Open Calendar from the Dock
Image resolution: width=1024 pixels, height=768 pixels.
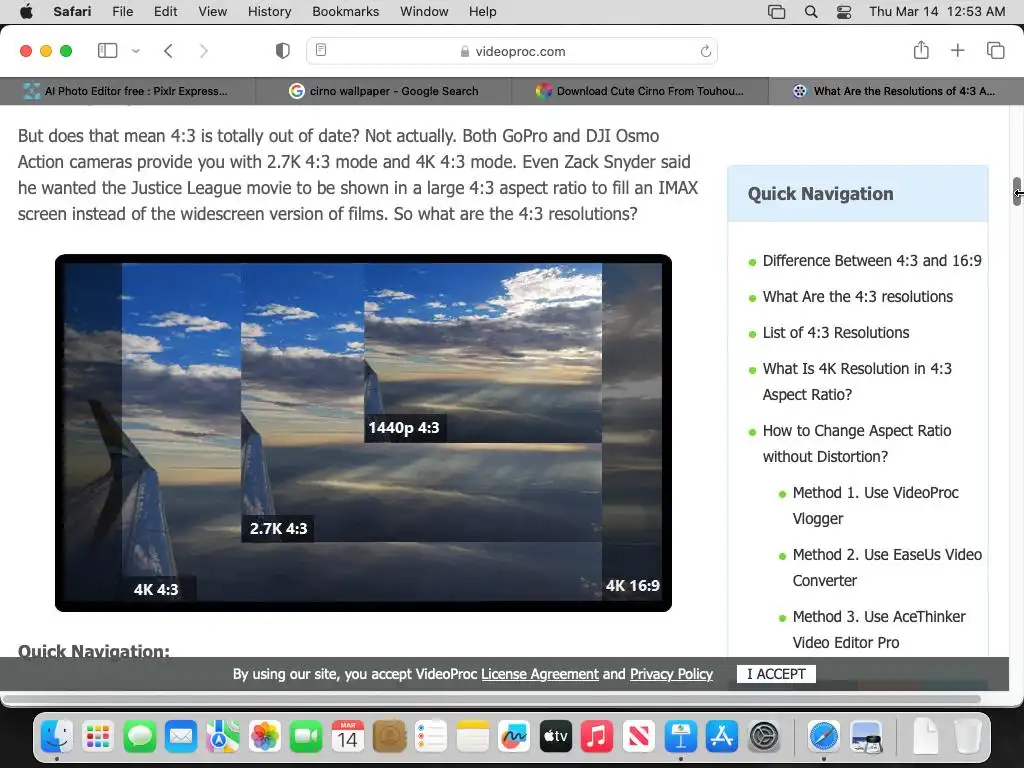click(347, 737)
